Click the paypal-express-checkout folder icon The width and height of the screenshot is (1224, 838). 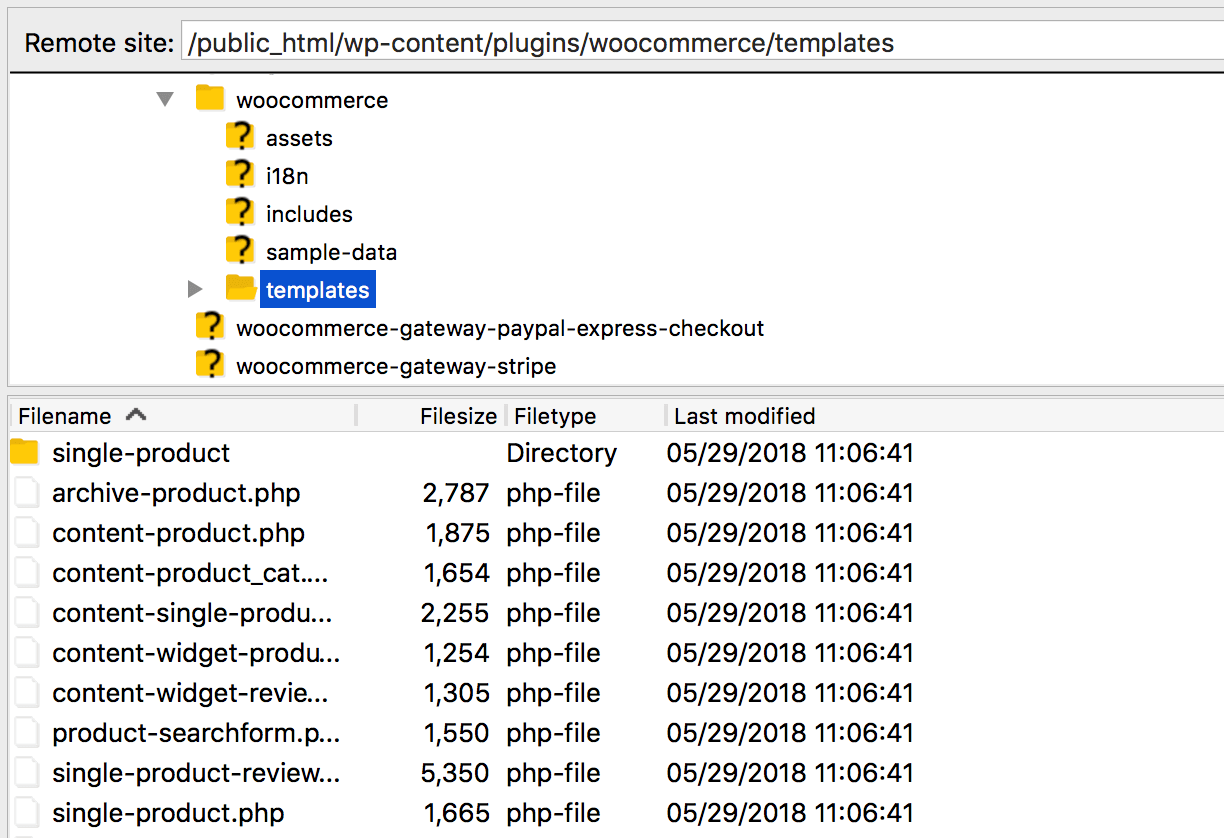click(209, 327)
